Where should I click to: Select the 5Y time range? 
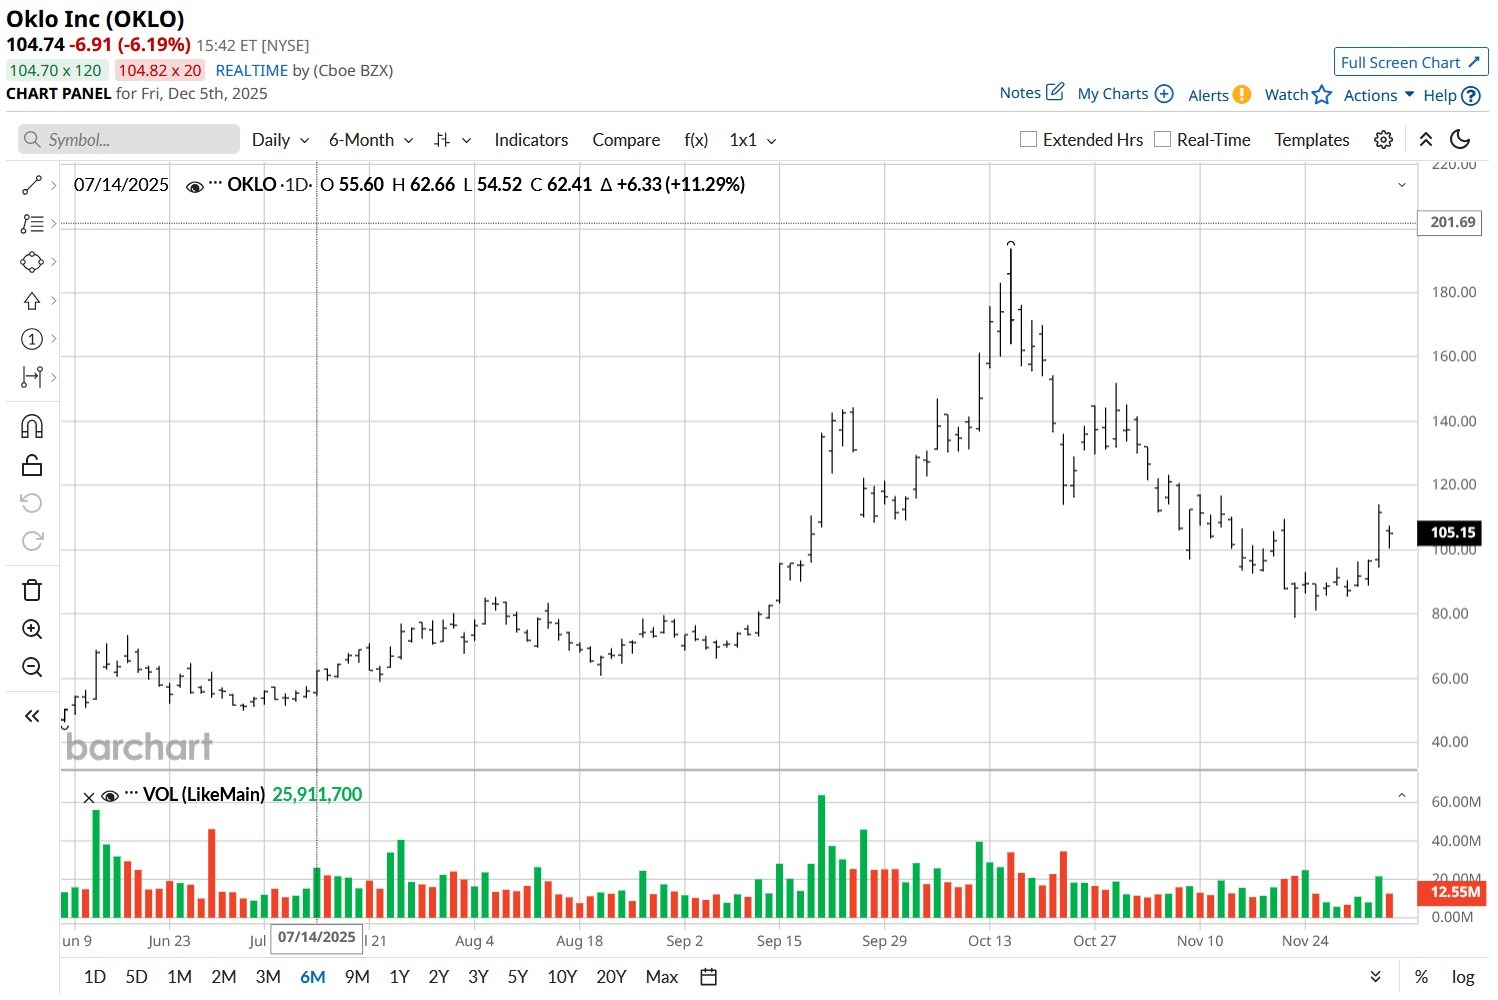[517, 977]
